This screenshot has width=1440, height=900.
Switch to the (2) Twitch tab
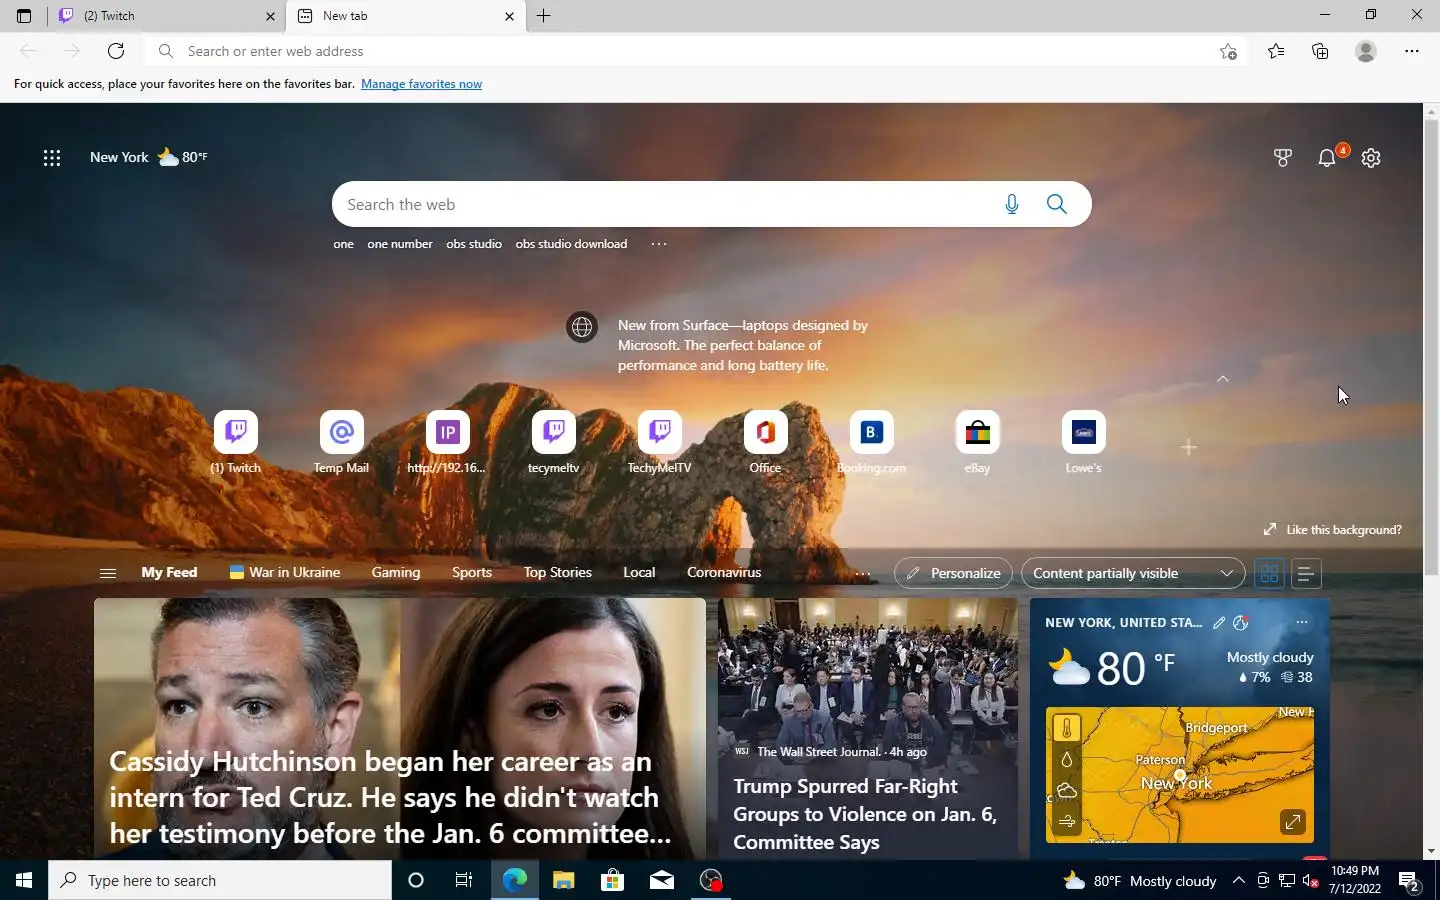(x=165, y=16)
